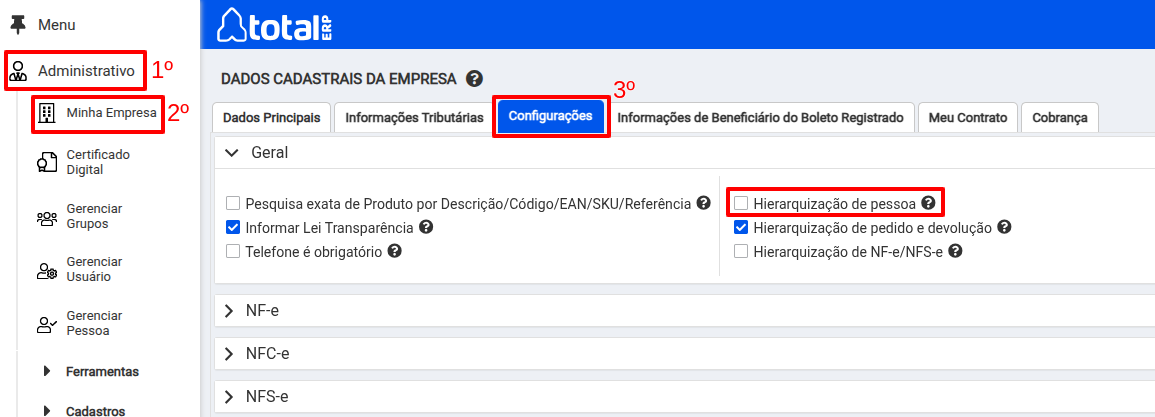Select the Configurações tab

550,116
